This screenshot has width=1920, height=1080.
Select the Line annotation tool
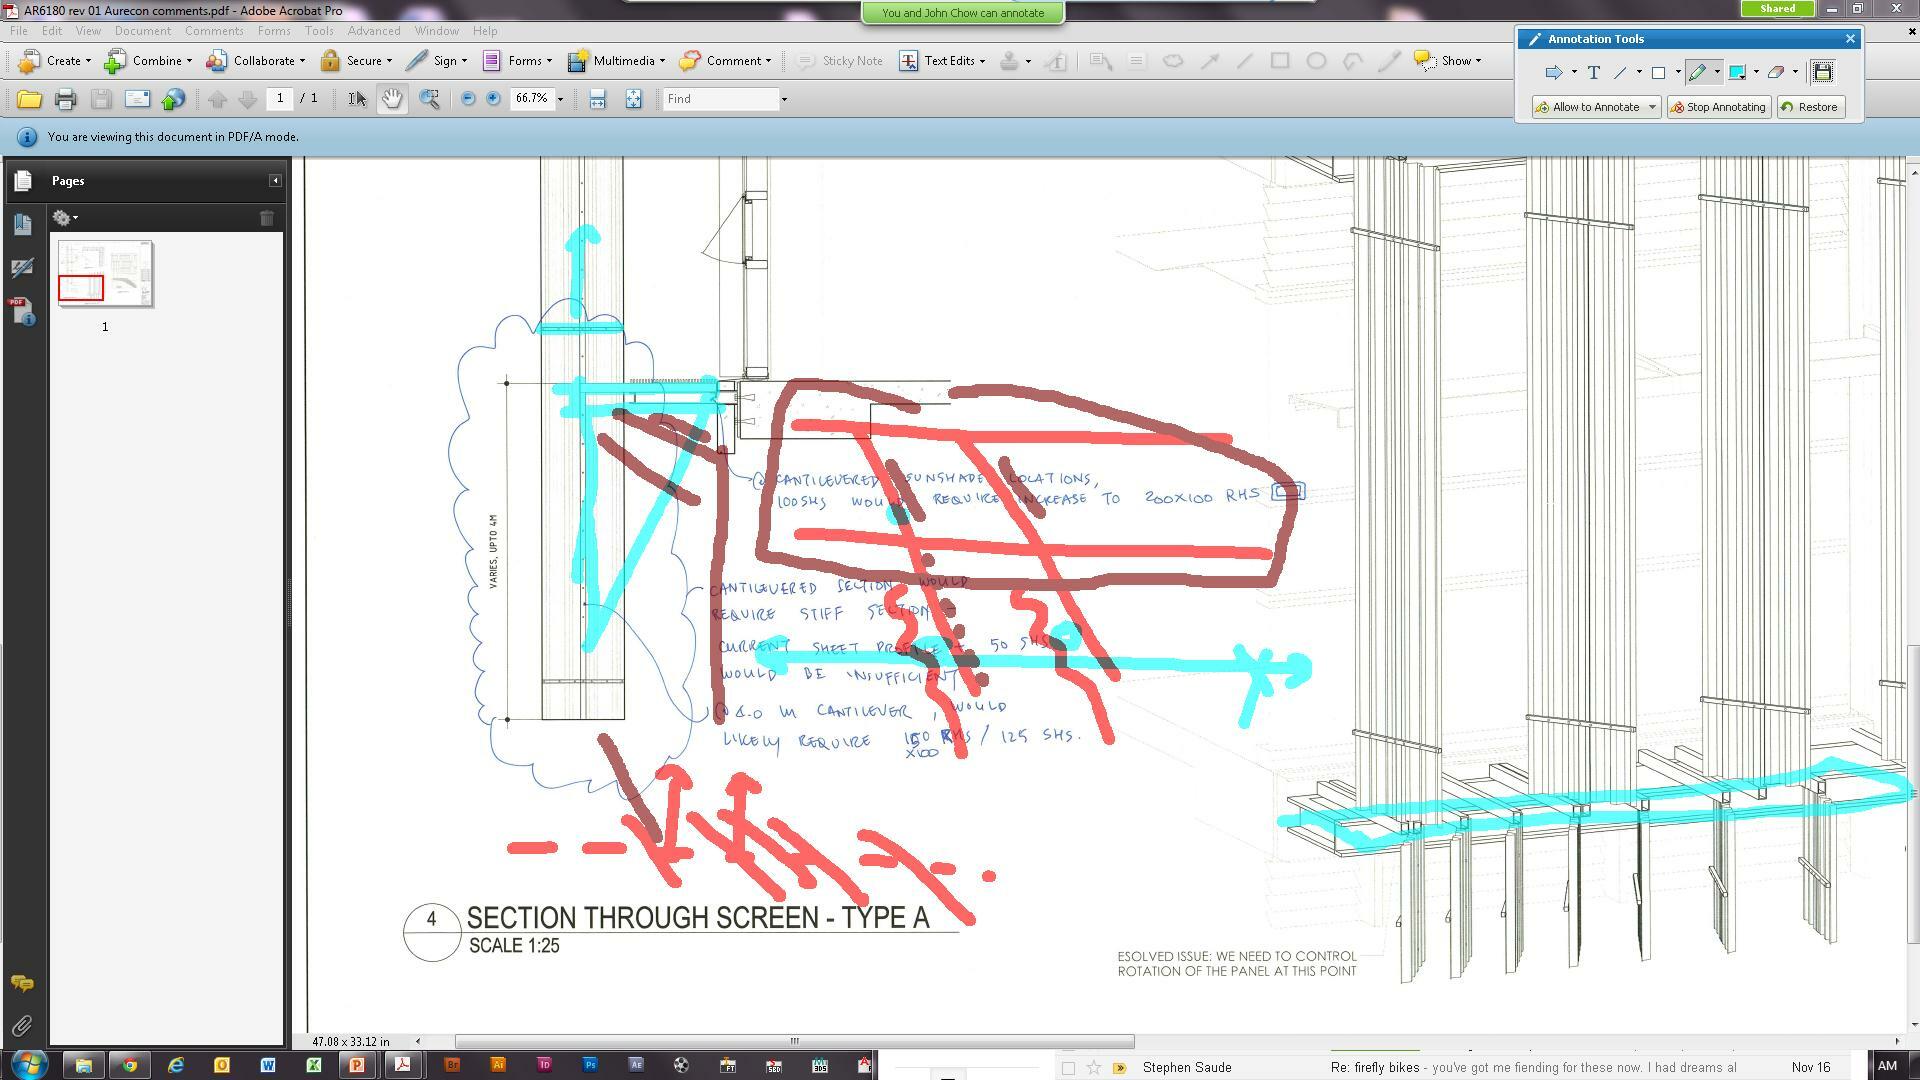1620,72
